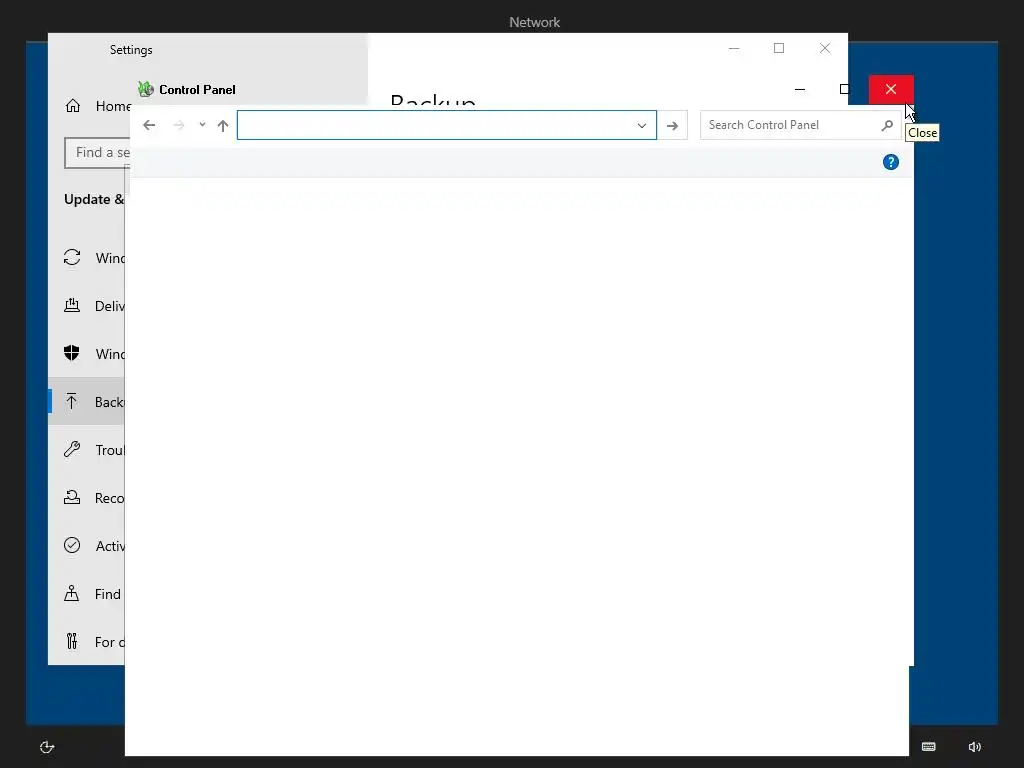Viewport: 1024px width, 768px height.
Task: Open on-screen keyboard icon
Action: point(929,746)
